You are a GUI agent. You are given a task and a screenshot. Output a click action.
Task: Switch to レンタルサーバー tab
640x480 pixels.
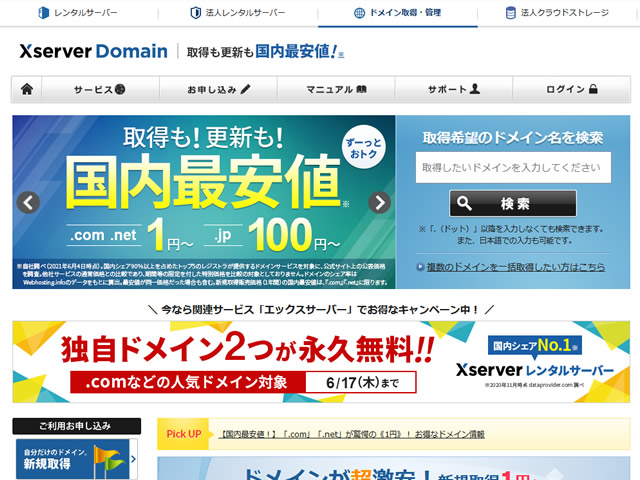[x=78, y=13]
